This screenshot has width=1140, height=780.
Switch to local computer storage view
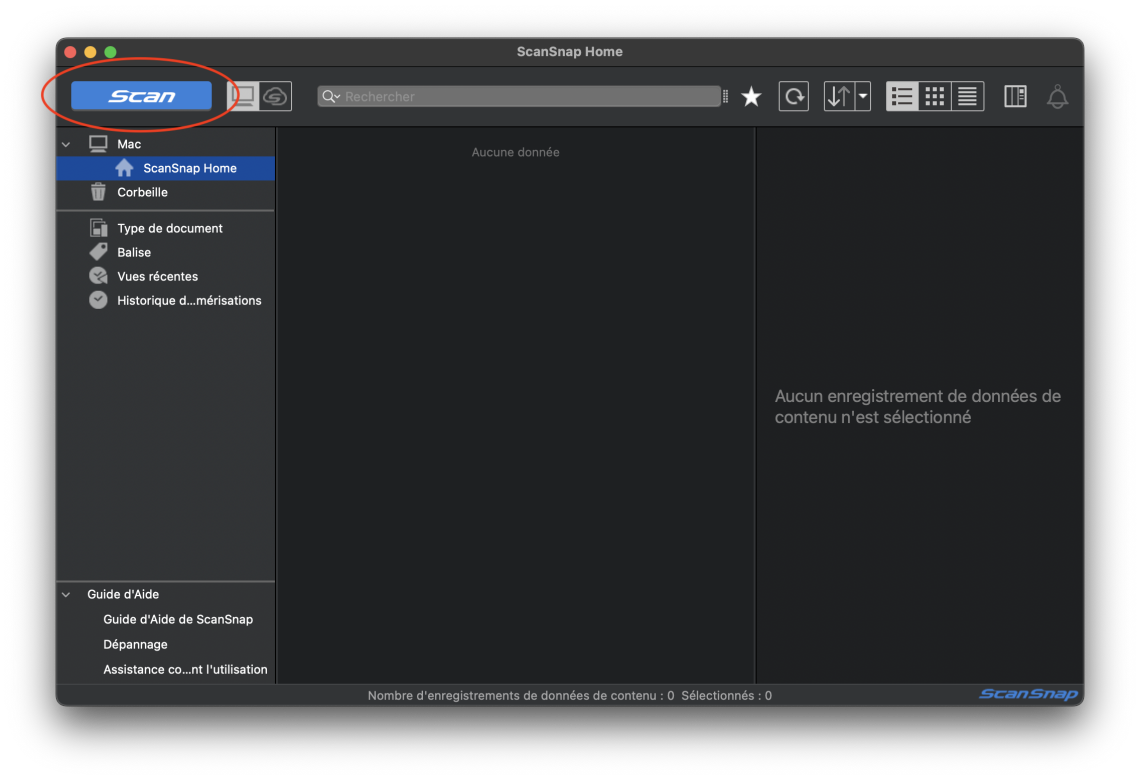coord(243,96)
